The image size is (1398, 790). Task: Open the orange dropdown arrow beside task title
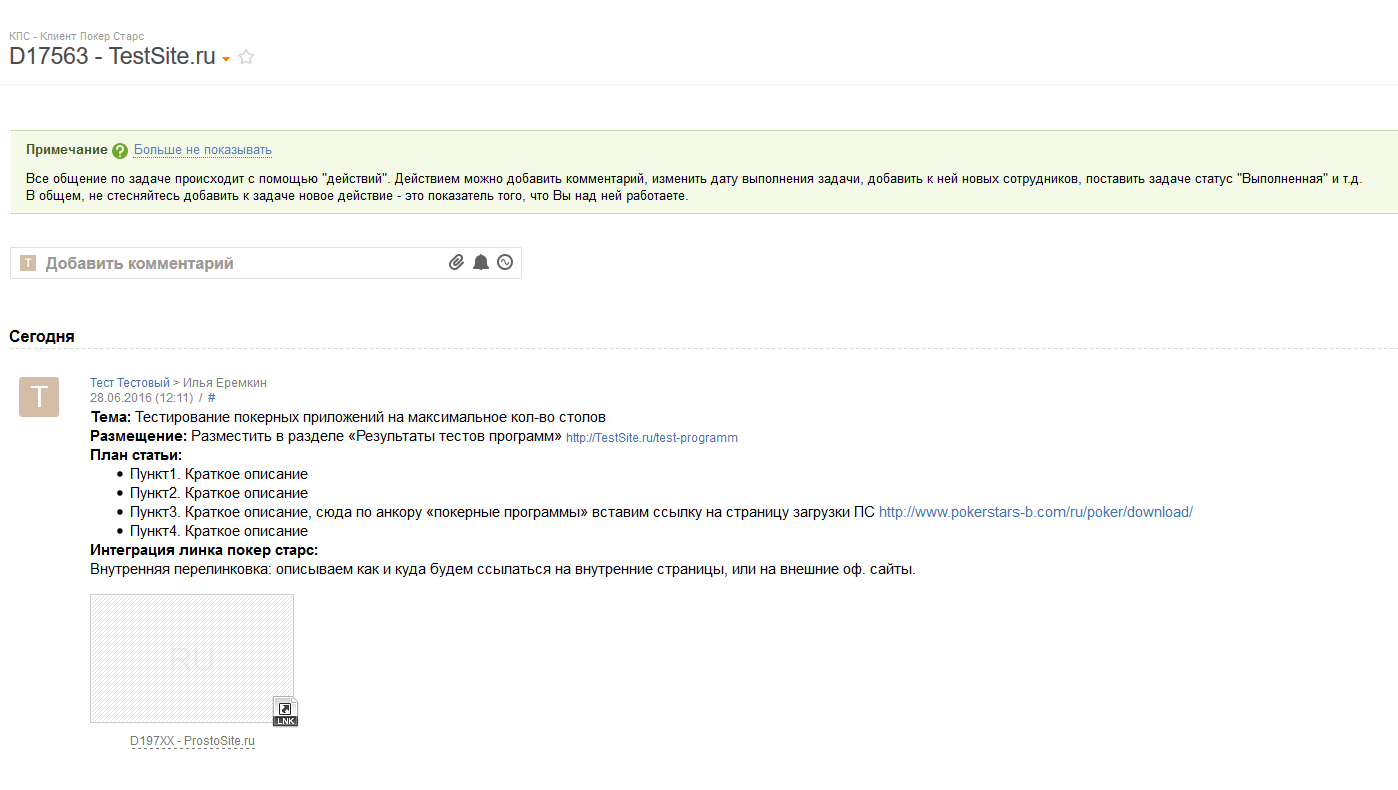[x=226, y=60]
